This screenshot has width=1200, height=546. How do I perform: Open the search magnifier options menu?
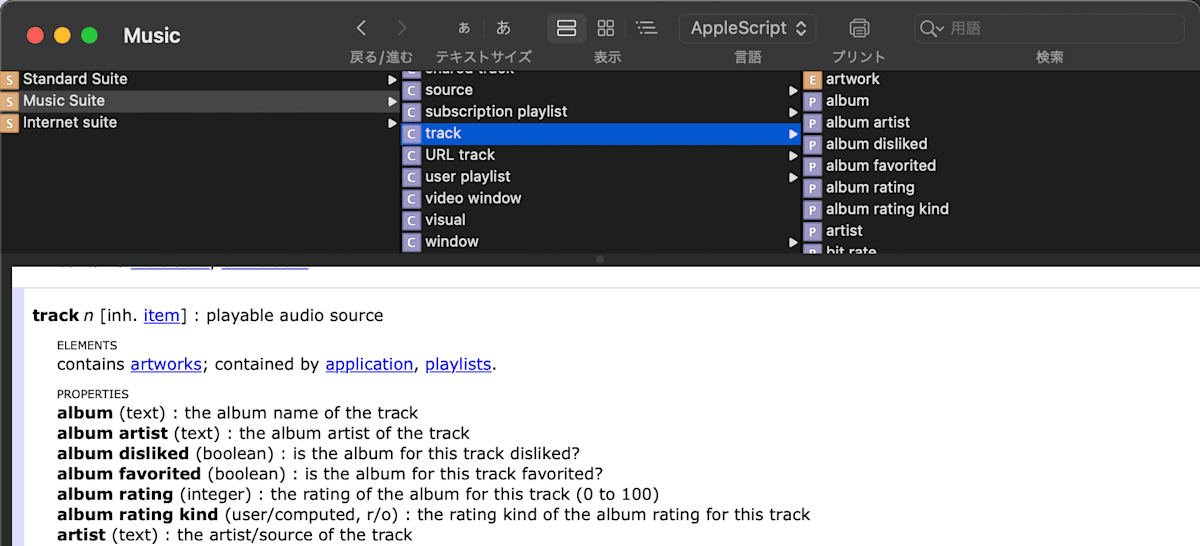[932, 28]
